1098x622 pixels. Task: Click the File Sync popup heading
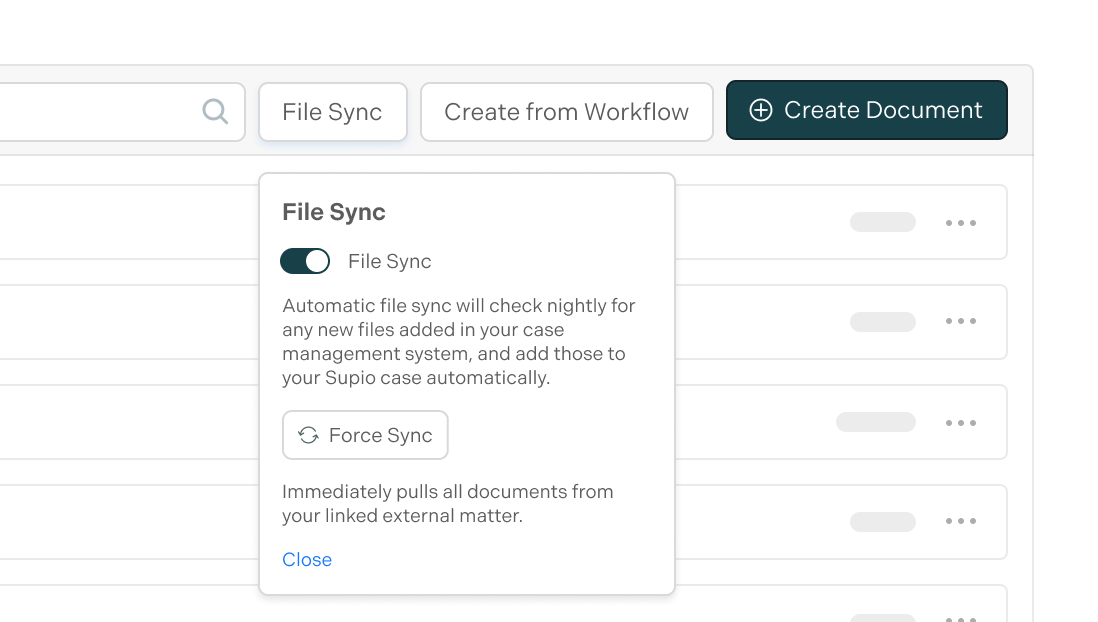333,212
